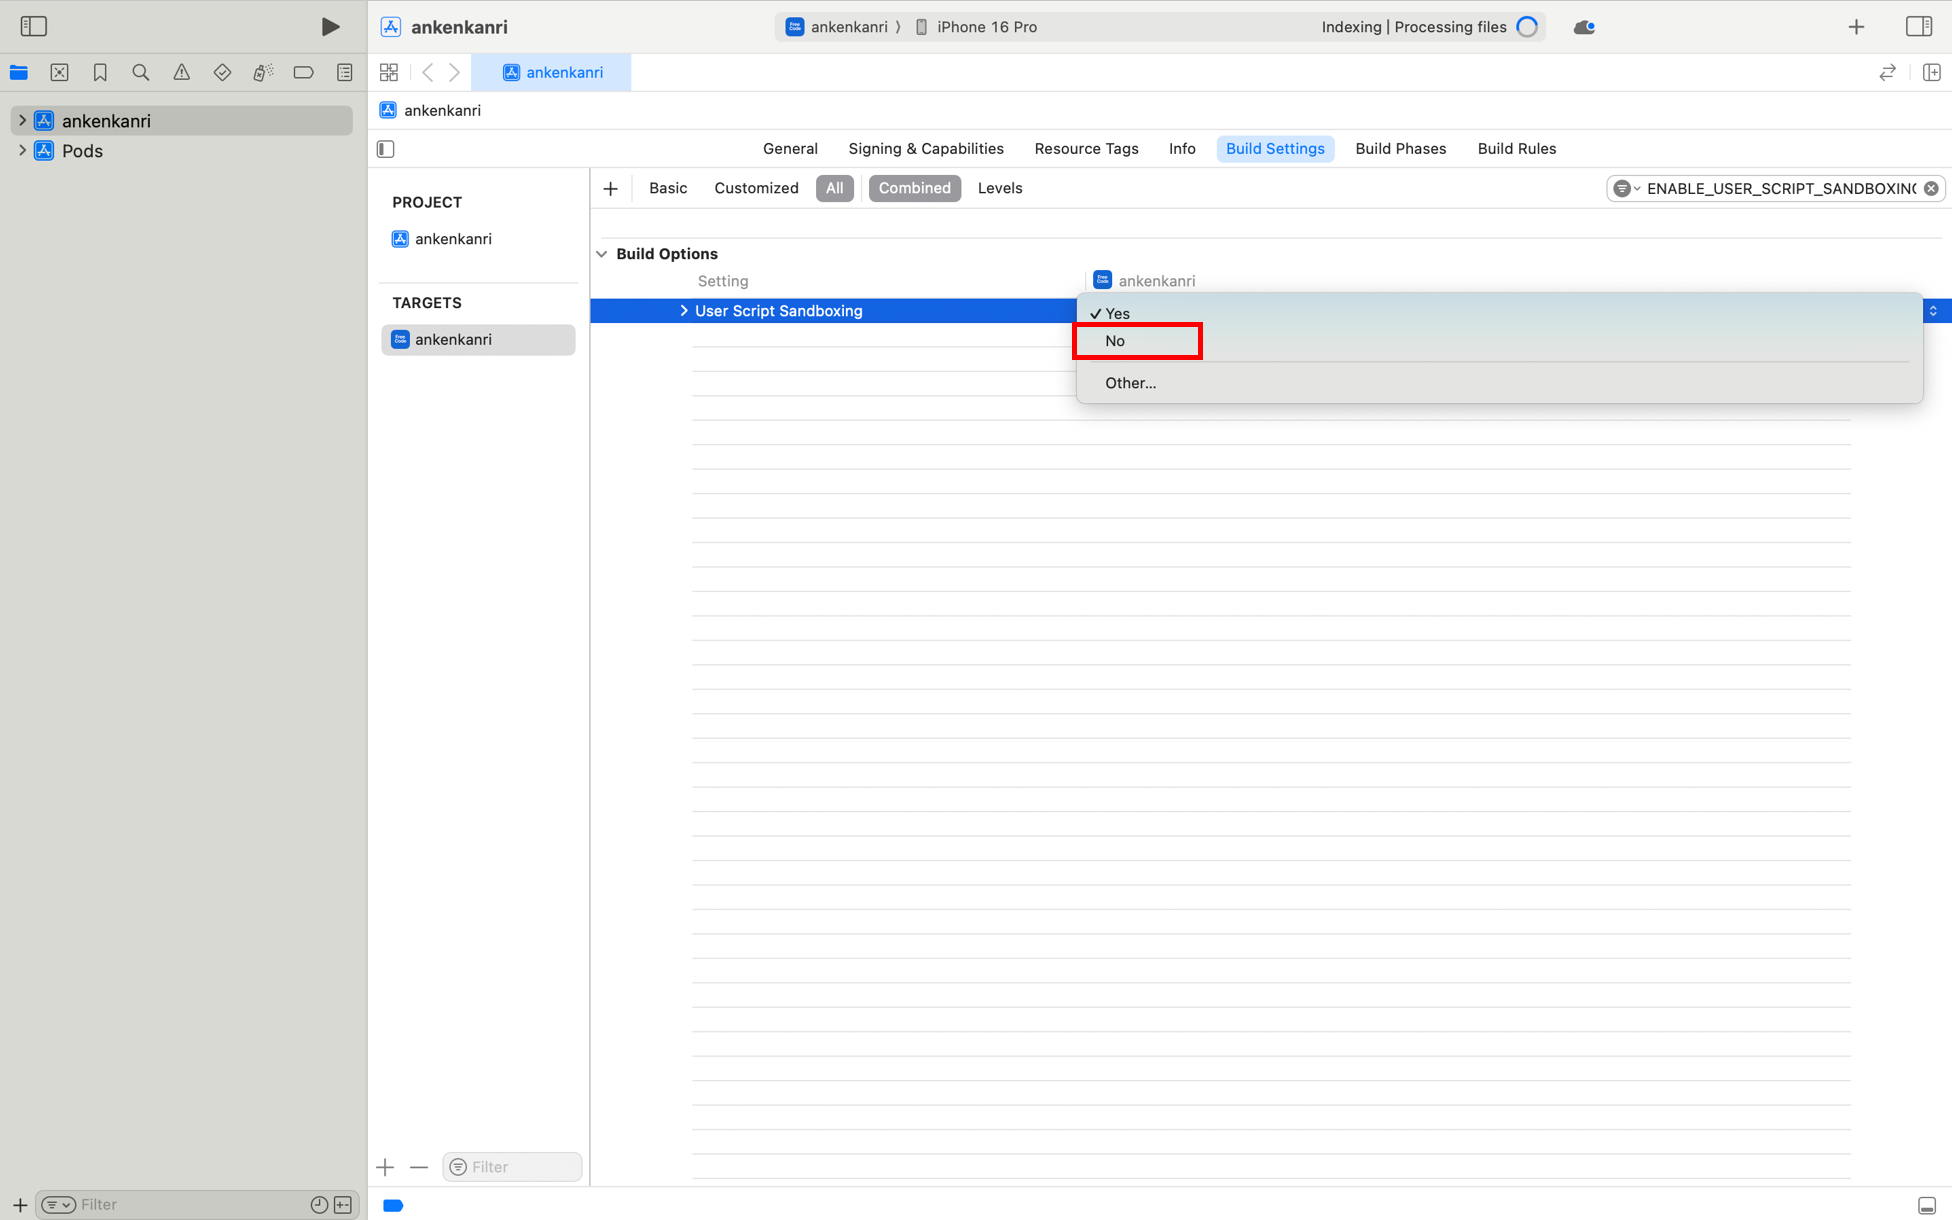1952x1220 pixels.
Task: Open the Build Rules tab
Action: pos(1516,149)
